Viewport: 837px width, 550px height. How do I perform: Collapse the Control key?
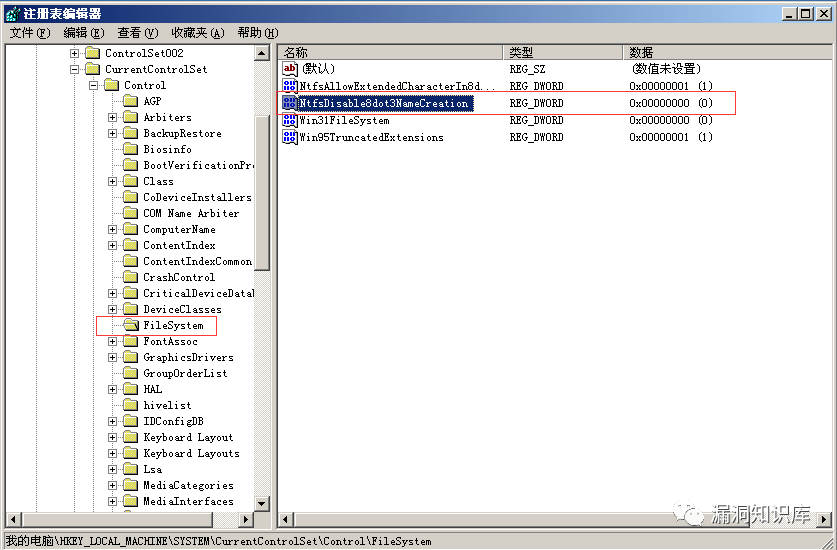point(93,85)
